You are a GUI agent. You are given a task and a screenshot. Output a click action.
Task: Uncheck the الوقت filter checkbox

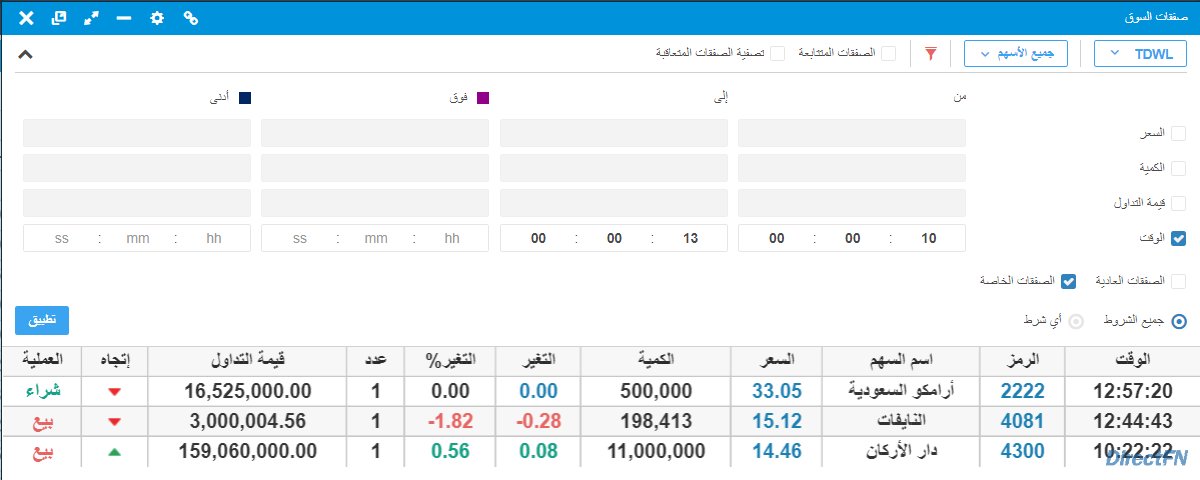(x=1178, y=238)
